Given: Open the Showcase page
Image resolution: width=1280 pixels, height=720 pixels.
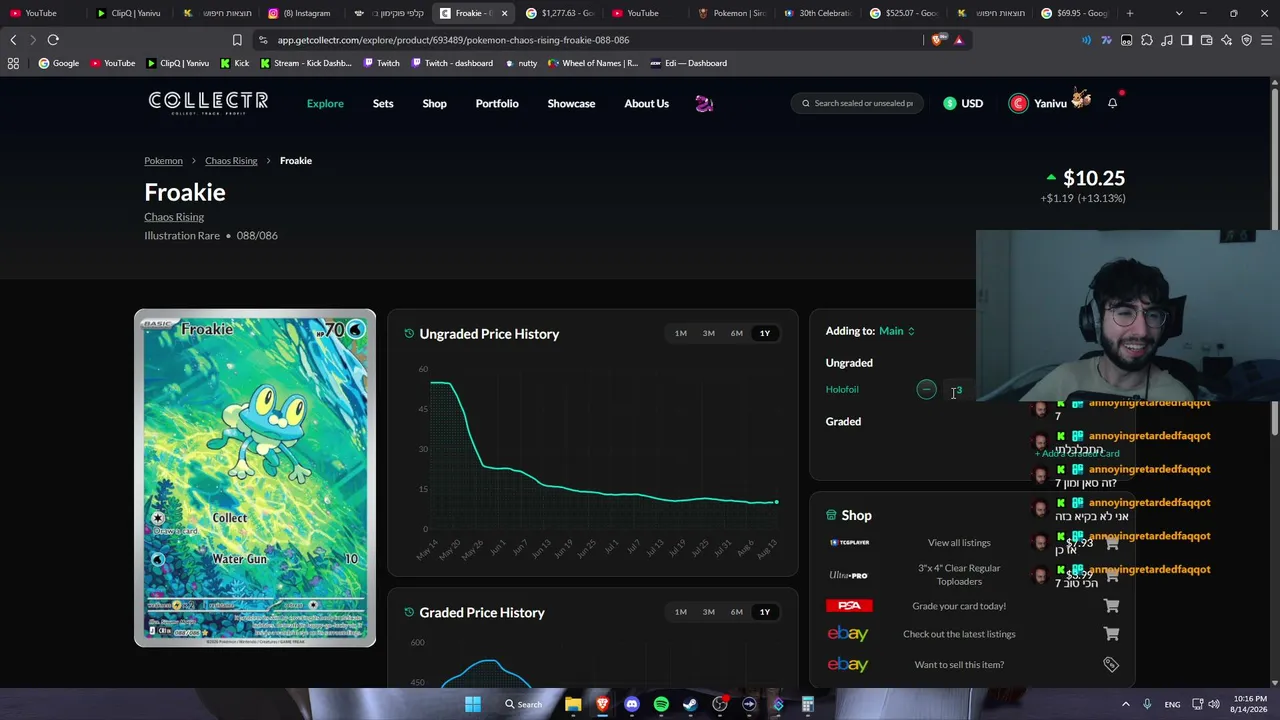Looking at the screenshot, I should [571, 104].
